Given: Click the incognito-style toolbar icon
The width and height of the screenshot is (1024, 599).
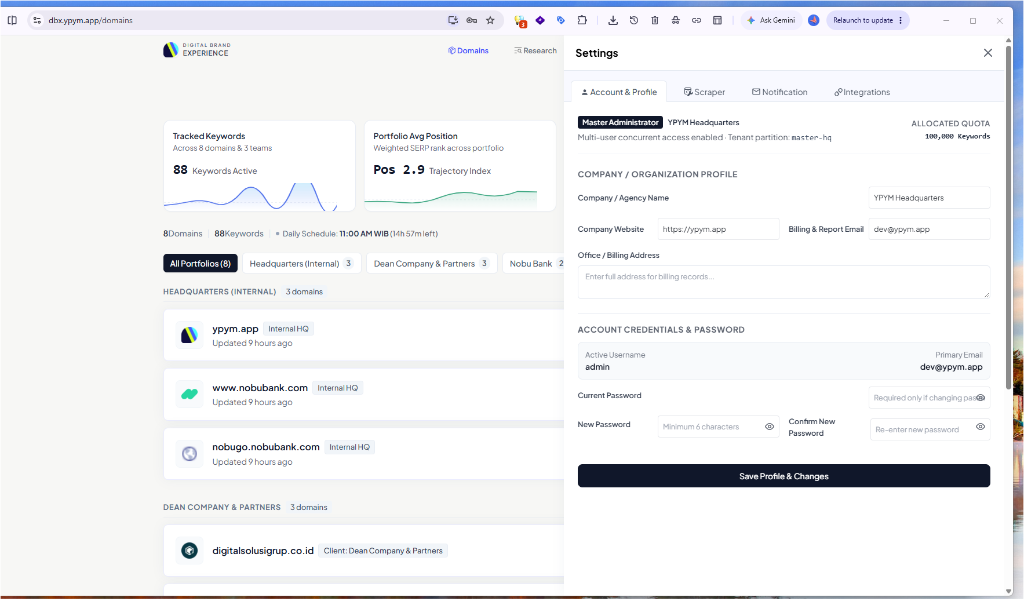Looking at the screenshot, I should click(x=675, y=20).
